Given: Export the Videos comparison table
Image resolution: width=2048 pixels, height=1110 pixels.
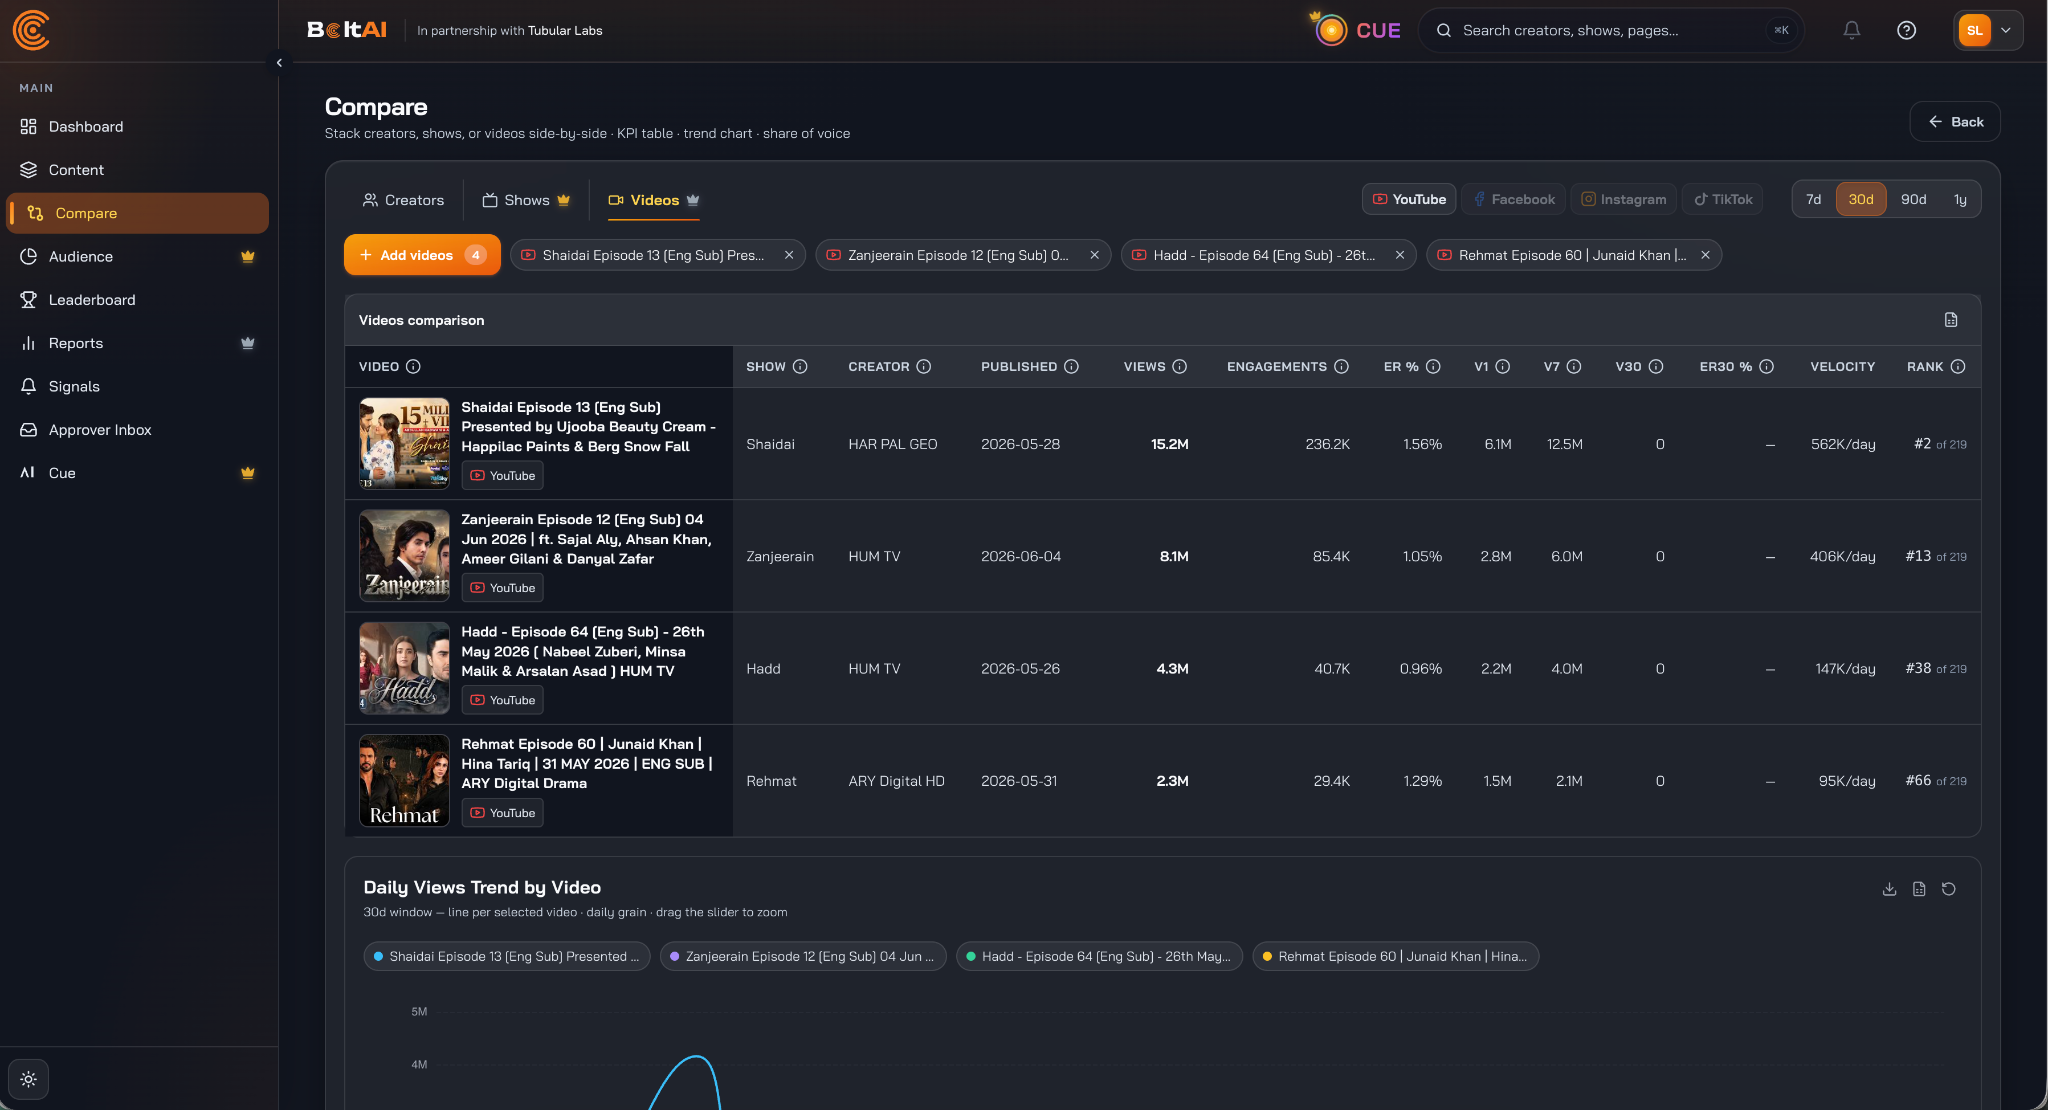Looking at the screenshot, I should [1951, 320].
